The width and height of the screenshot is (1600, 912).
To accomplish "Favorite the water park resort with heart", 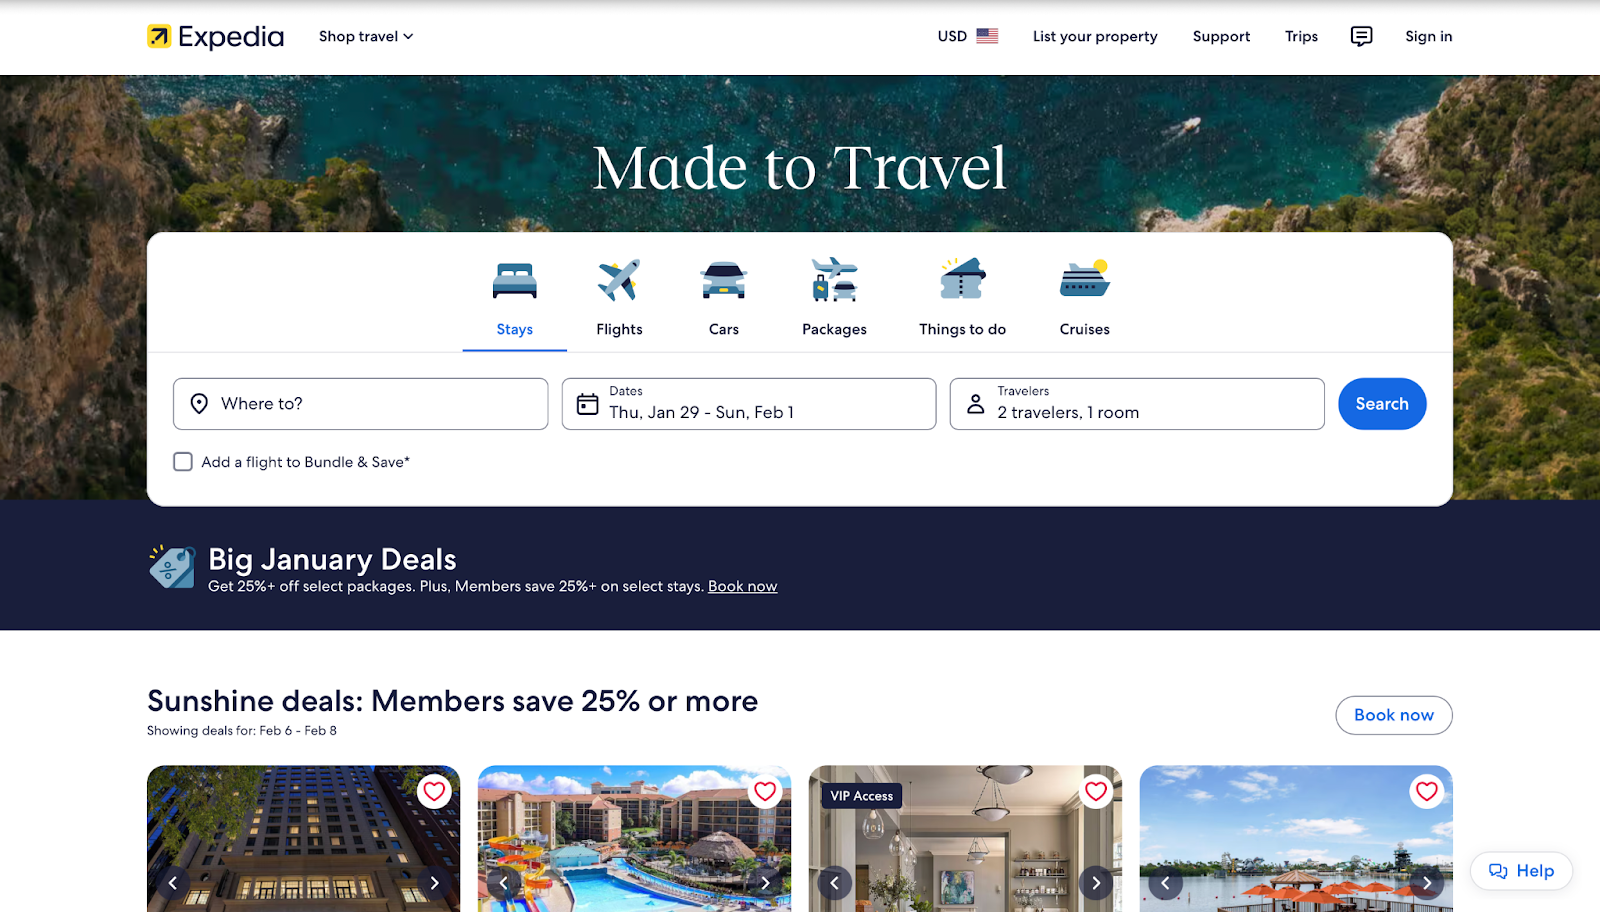I will pyautogui.click(x=765, y=792).
